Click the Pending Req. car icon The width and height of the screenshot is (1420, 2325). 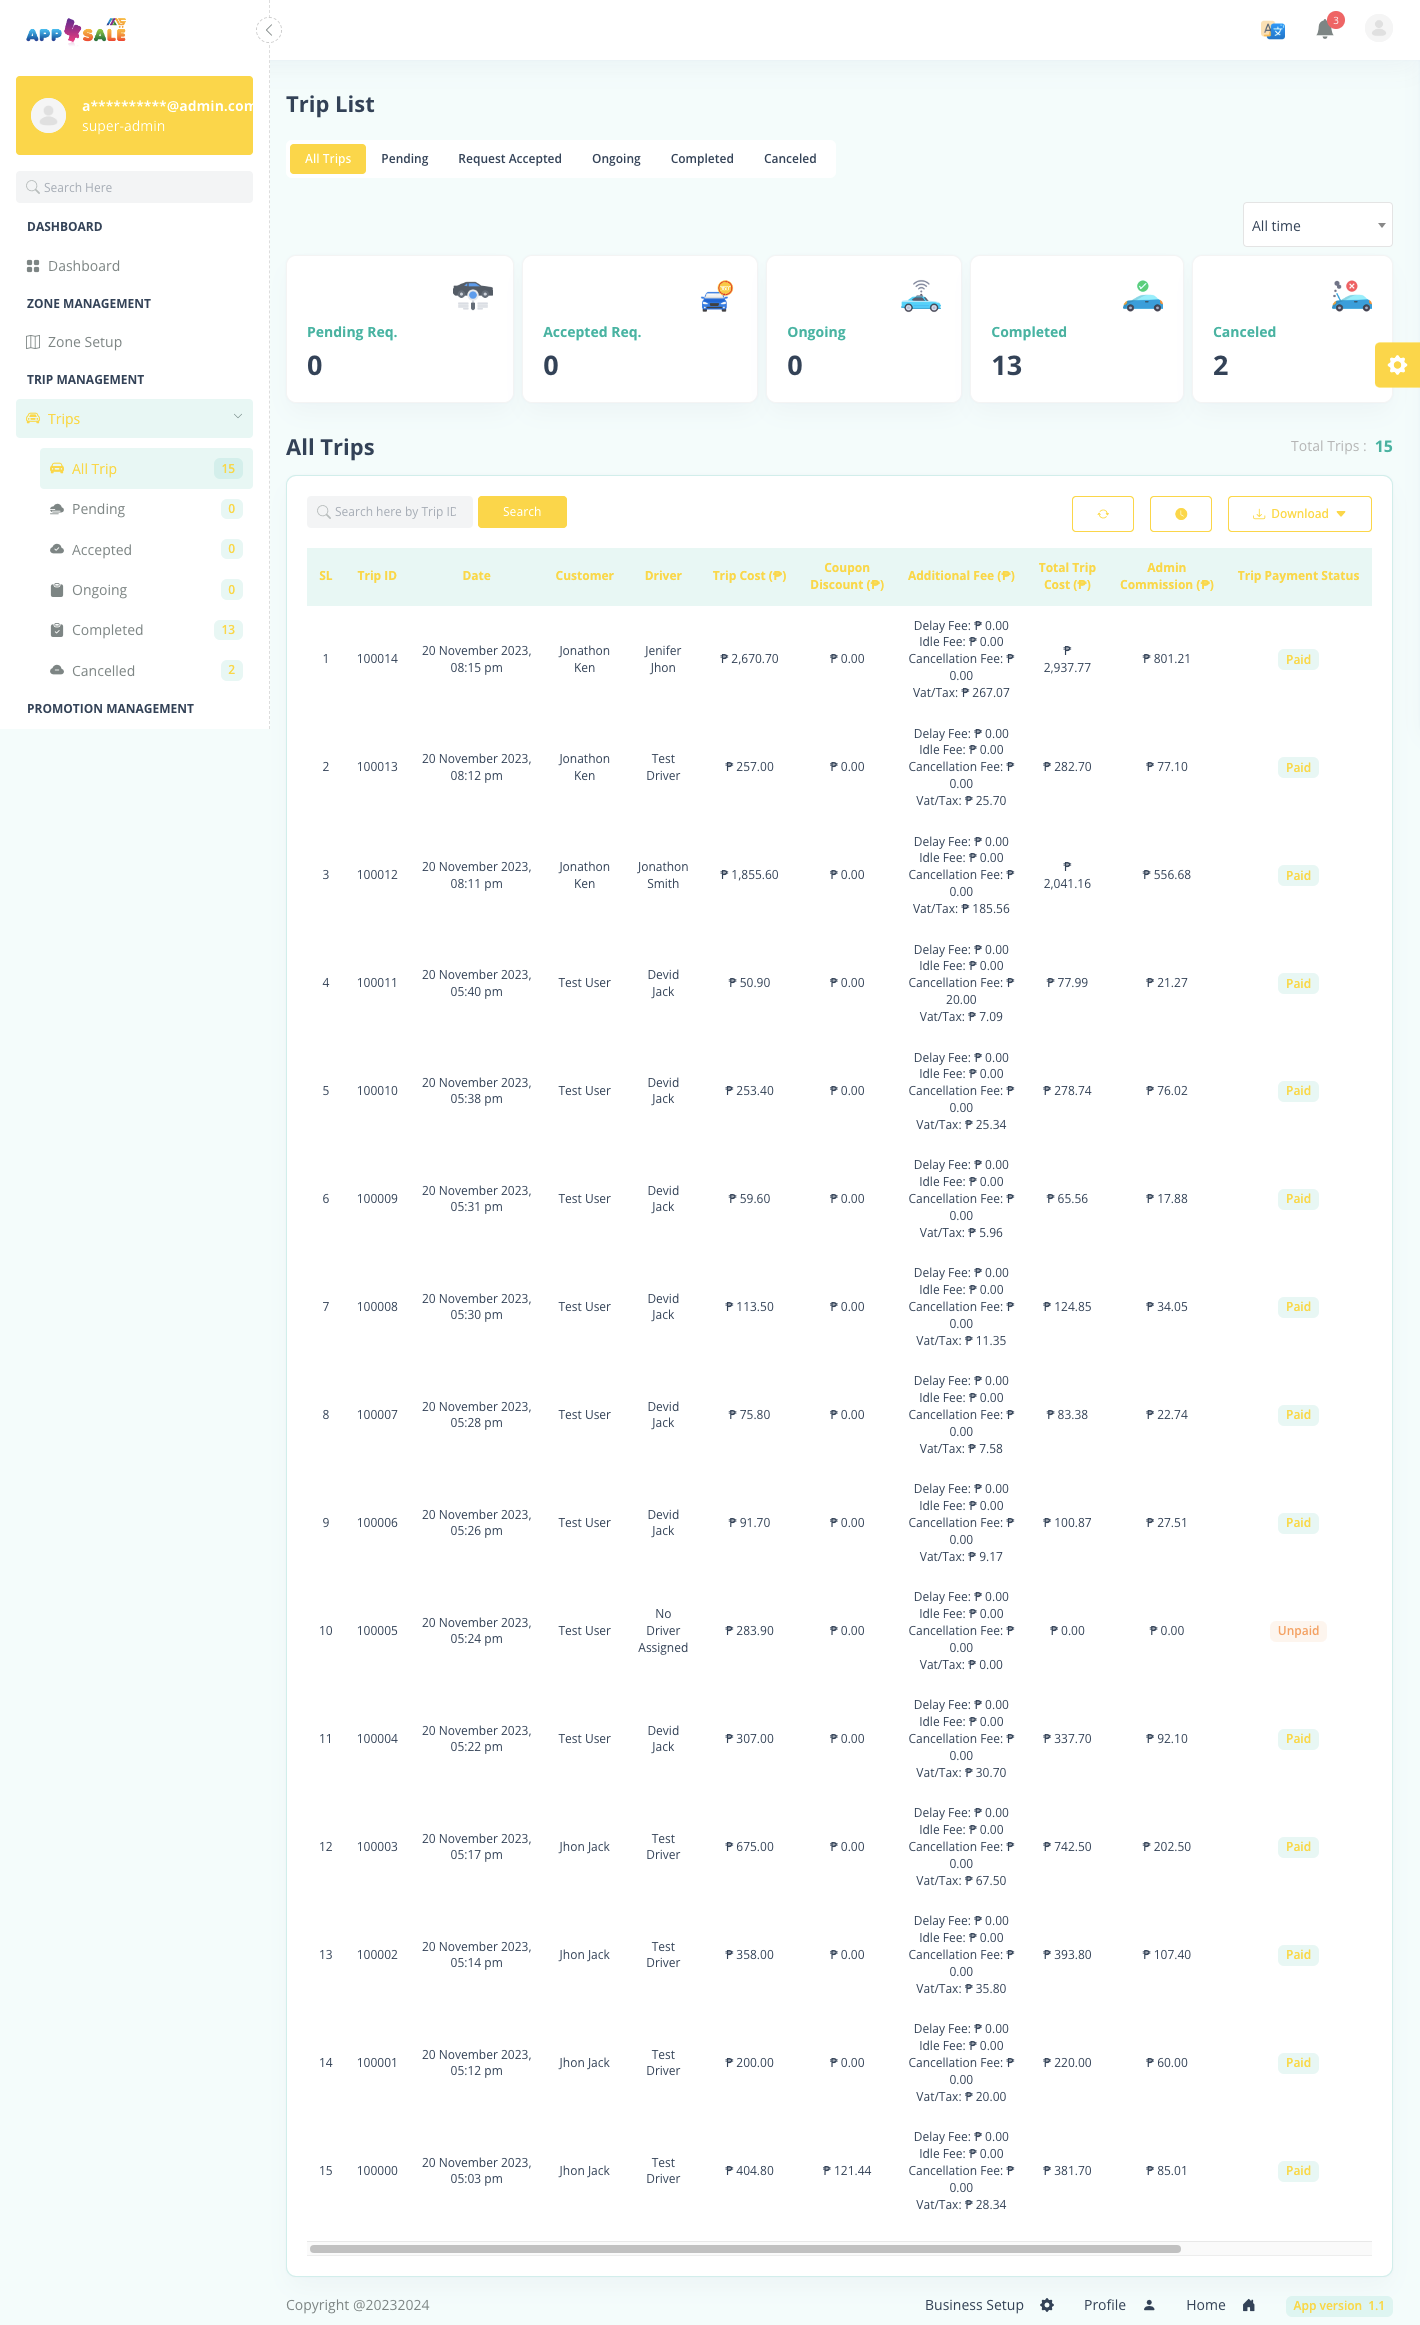(473, 294)
